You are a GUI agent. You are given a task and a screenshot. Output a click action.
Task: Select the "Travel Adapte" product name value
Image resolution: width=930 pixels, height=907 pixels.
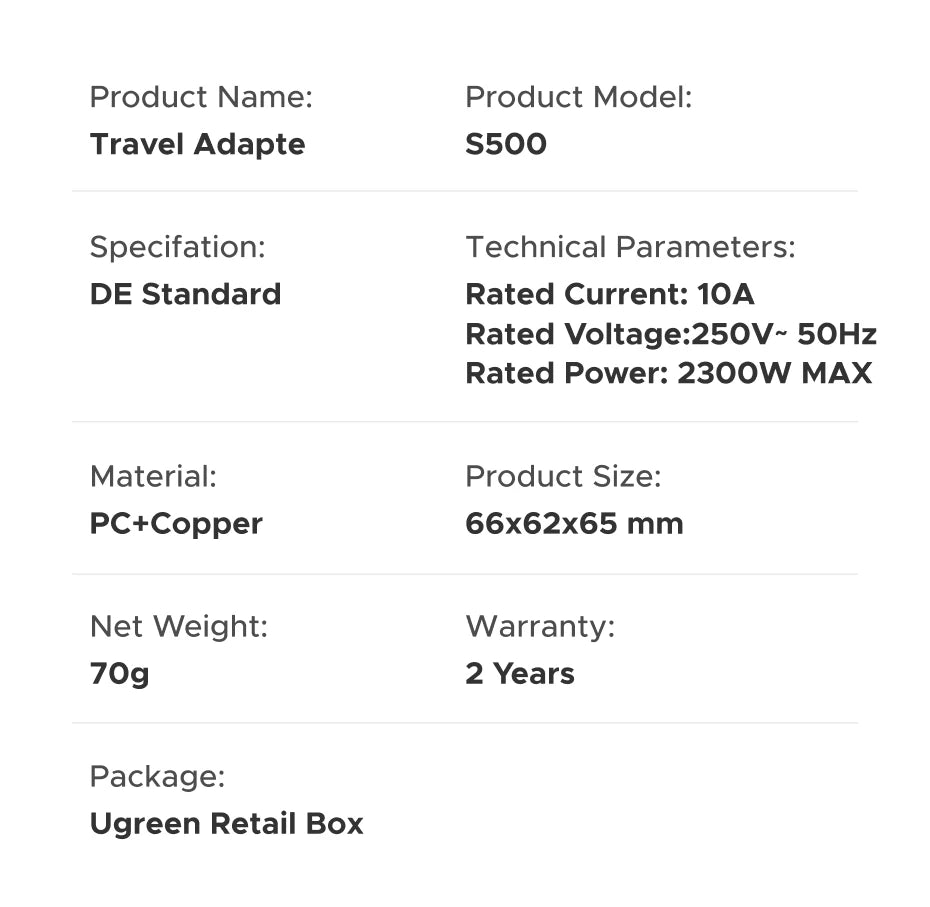click(x=197, y=144)
